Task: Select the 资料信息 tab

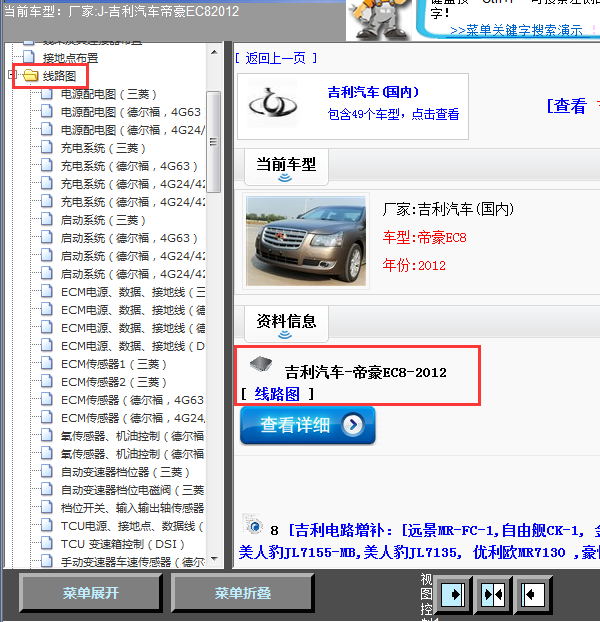Action: point(286,323)
